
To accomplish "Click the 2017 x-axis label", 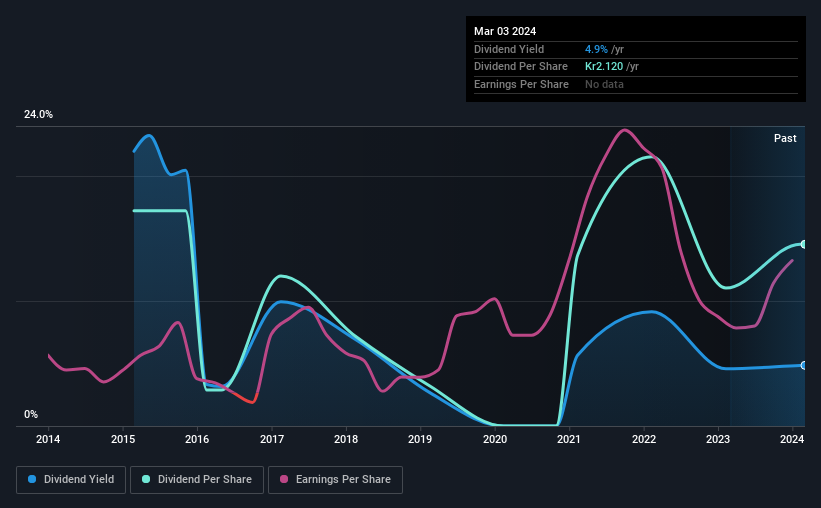I will tap(272, 439).
